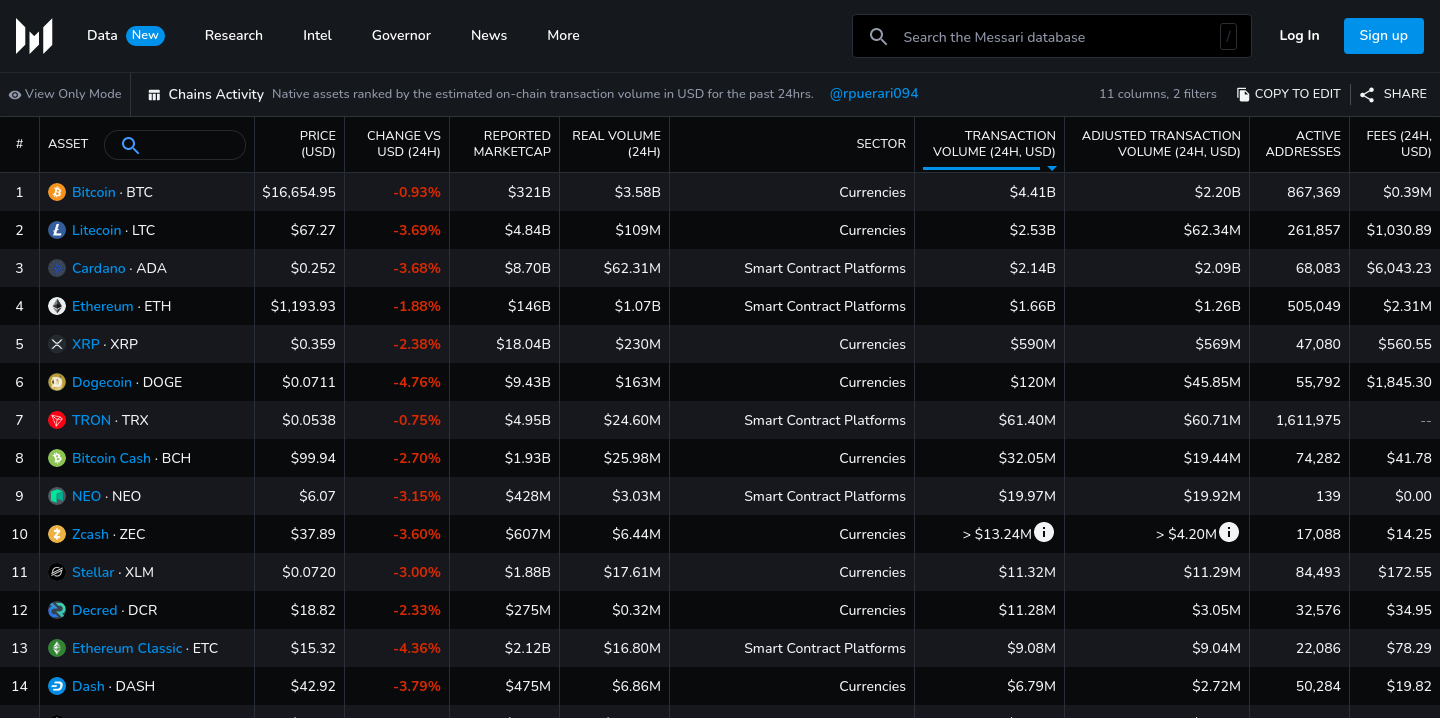Viewport: 1440px width, 718px height.
Task: Click the Zcash coin icon
Action: pos(57,534)
